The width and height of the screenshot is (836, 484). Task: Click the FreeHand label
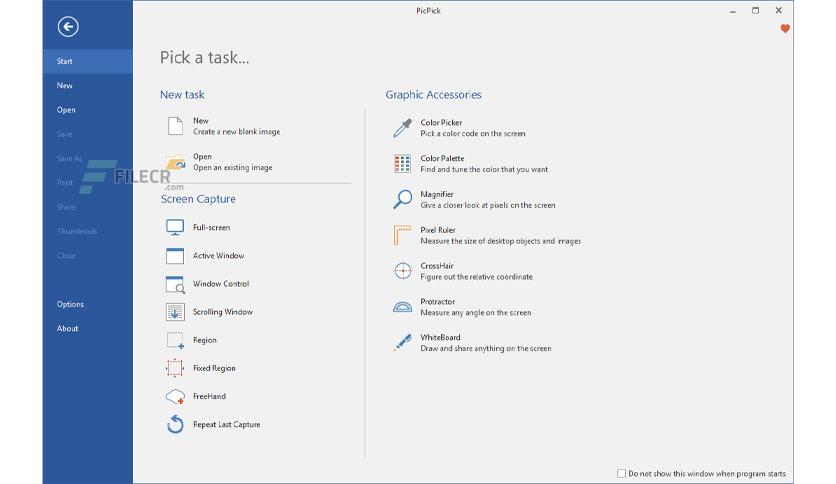209,397
